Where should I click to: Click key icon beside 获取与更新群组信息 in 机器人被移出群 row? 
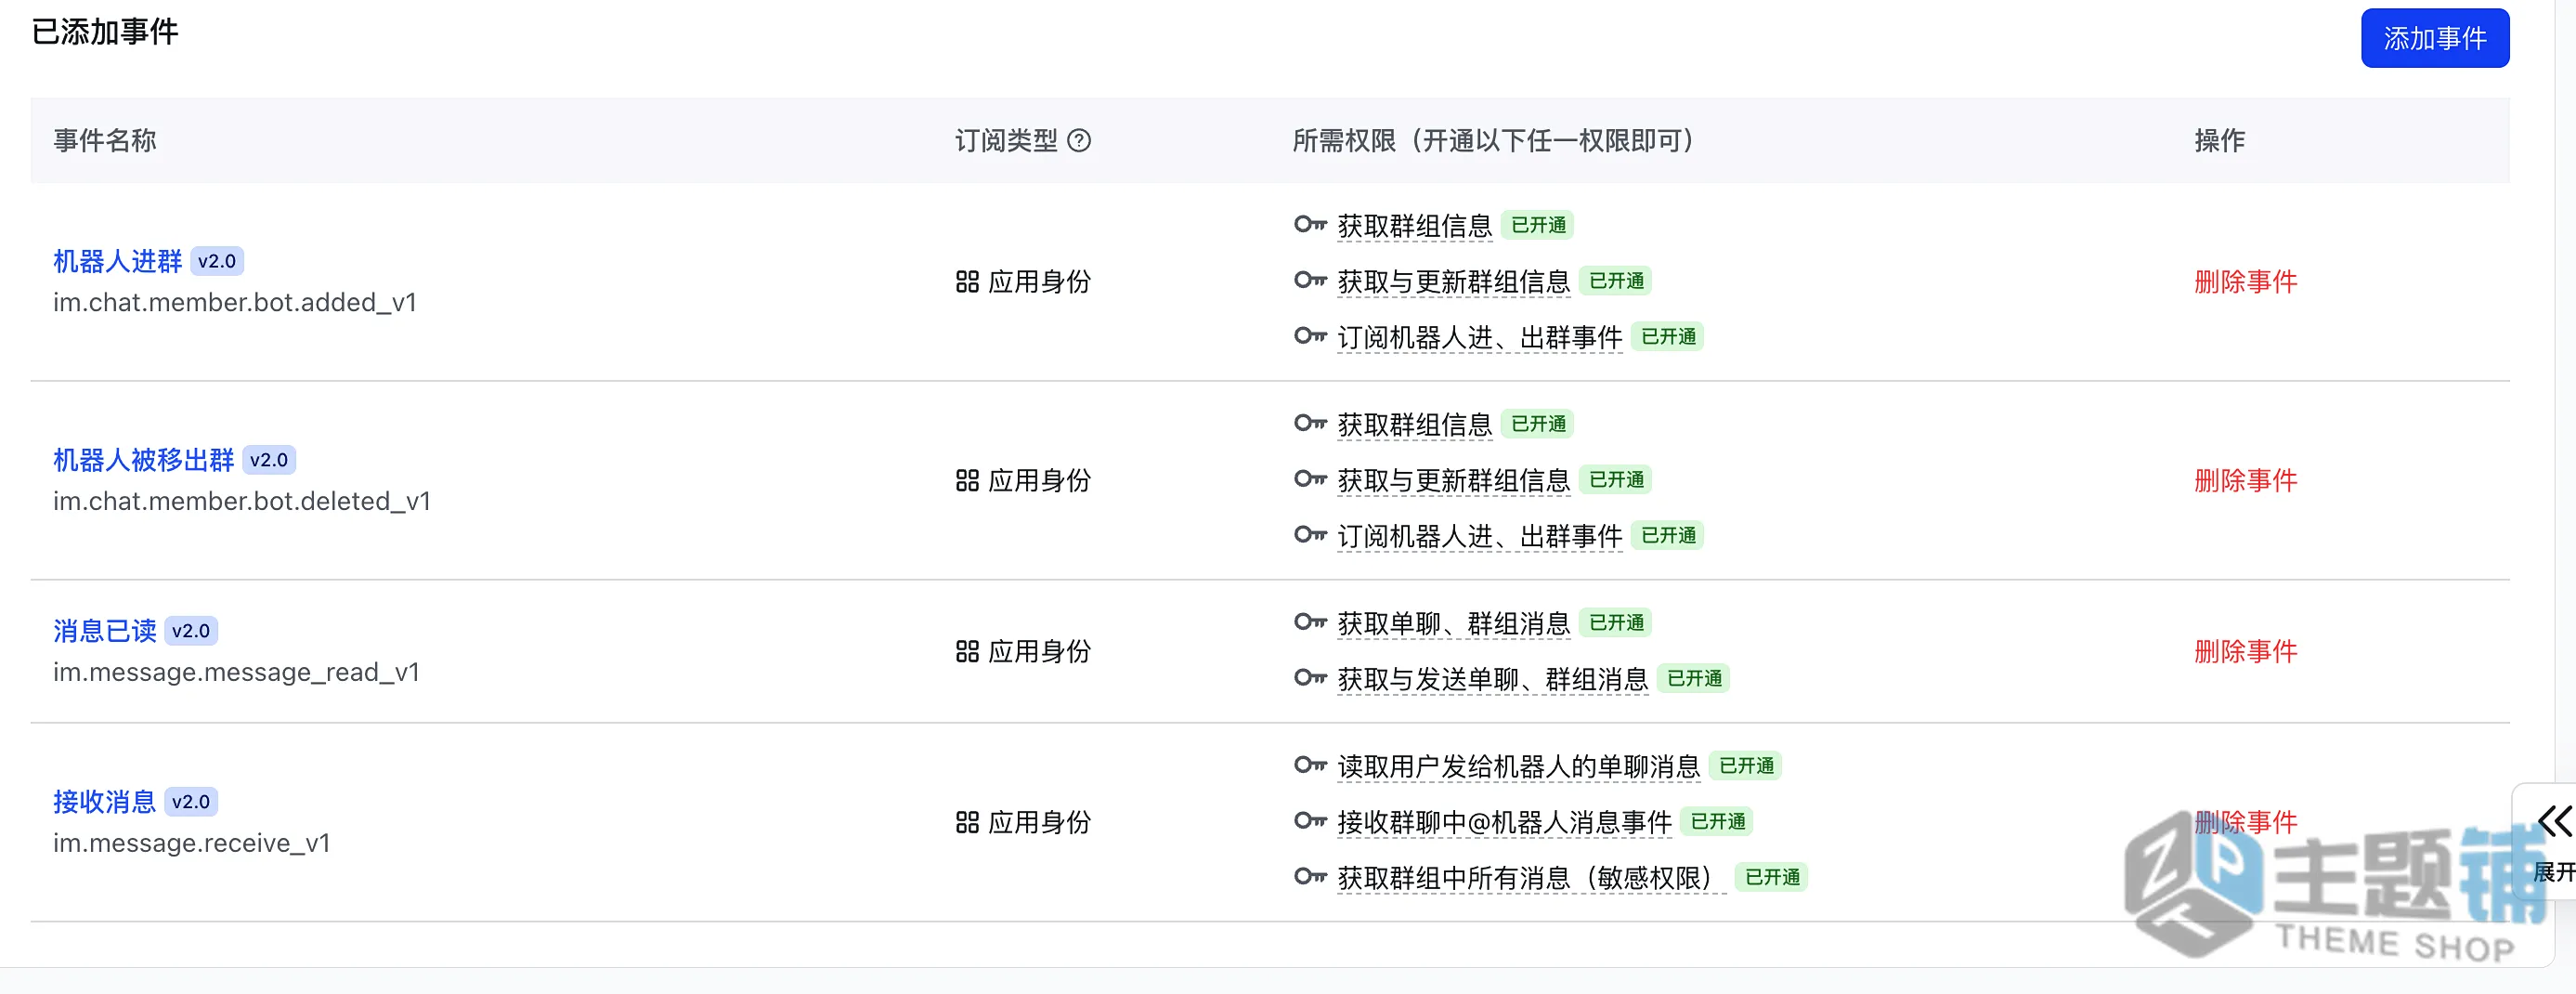(1310, 479)
